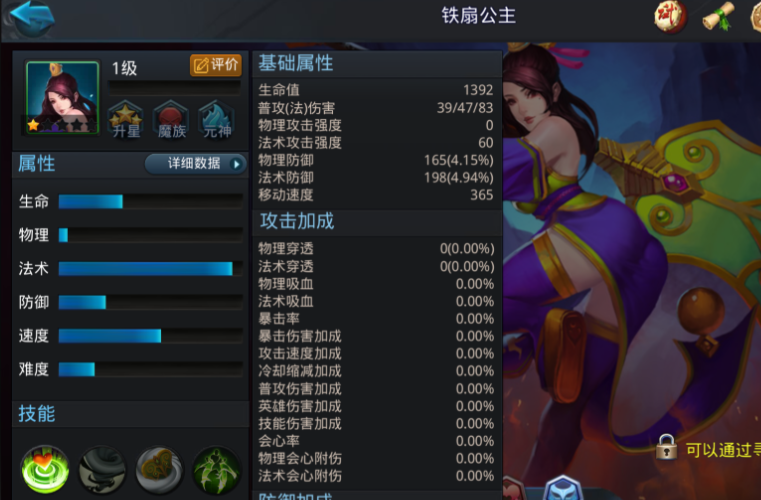
Task: Select the tornado skill icon
Action: pos(102,469)
